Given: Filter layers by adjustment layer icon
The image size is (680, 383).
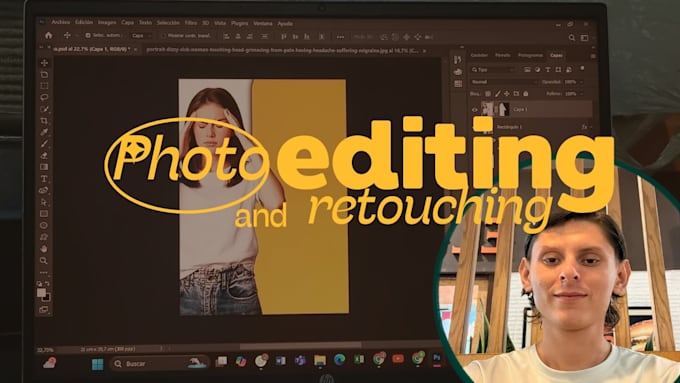Looking at the screenshot, I should click(538, 69).
